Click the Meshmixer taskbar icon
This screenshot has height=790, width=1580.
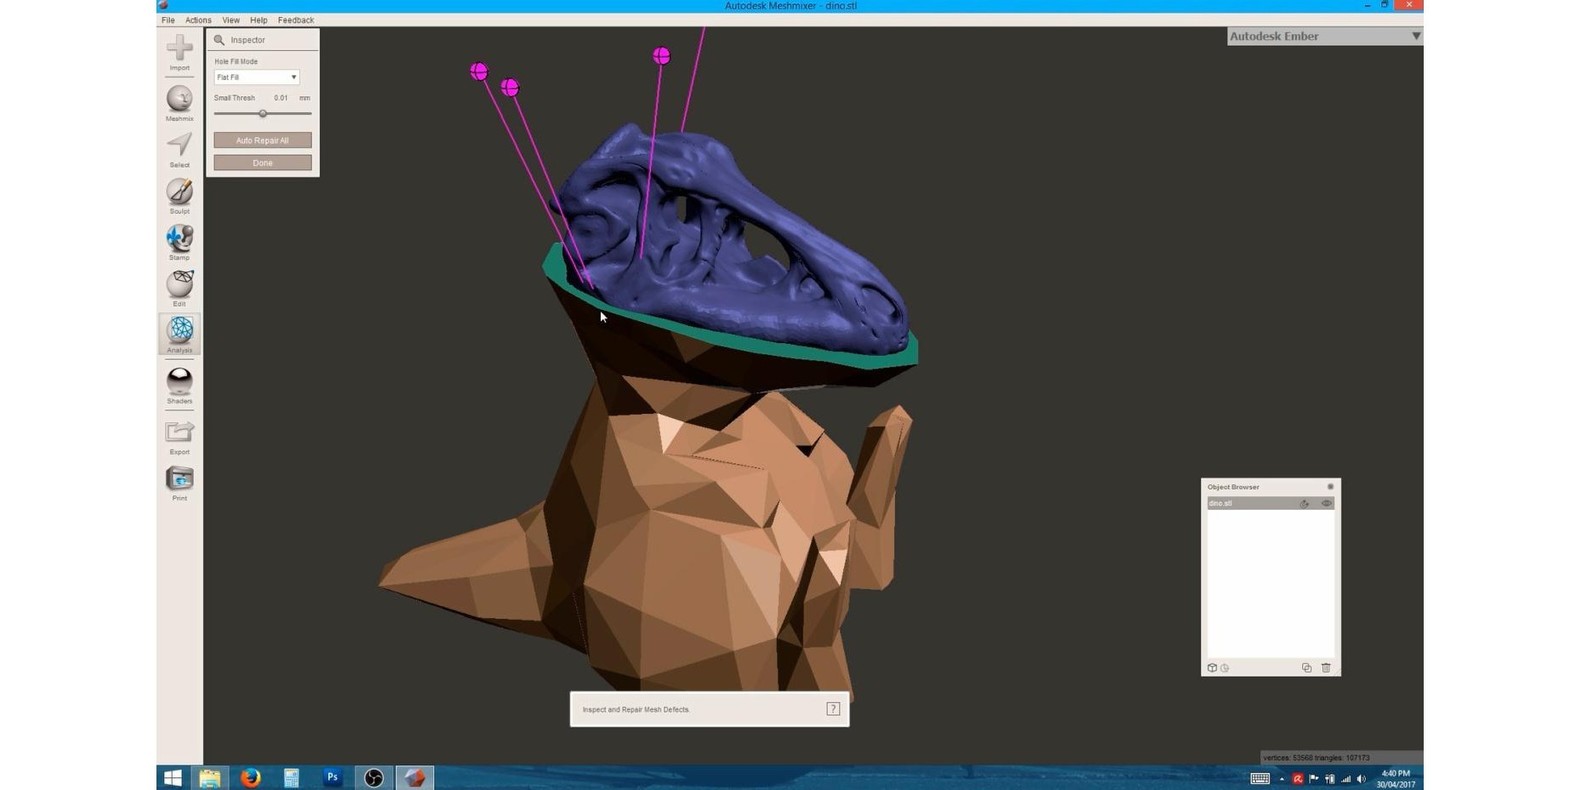(414, 778)
